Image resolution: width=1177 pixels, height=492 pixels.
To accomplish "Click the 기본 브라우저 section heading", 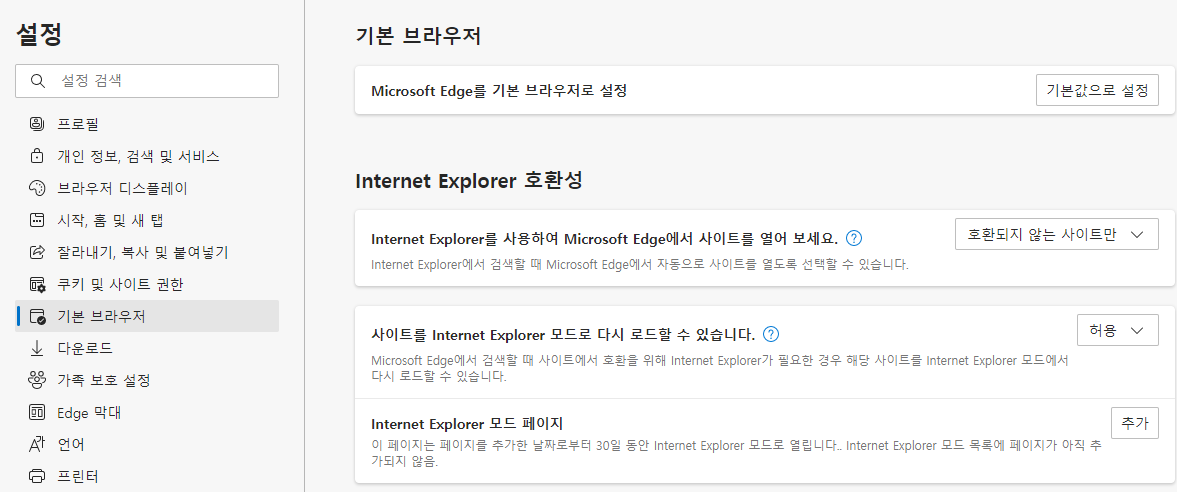I will pos(418,36).
